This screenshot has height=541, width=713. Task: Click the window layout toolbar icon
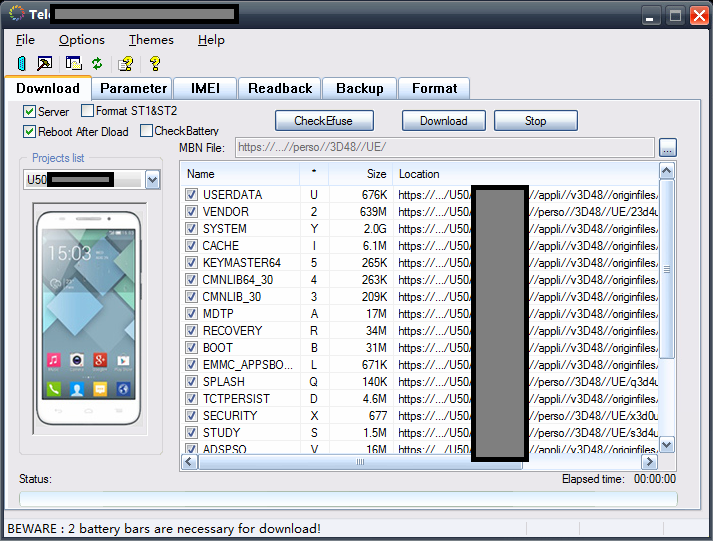click(x=74, y=64)
